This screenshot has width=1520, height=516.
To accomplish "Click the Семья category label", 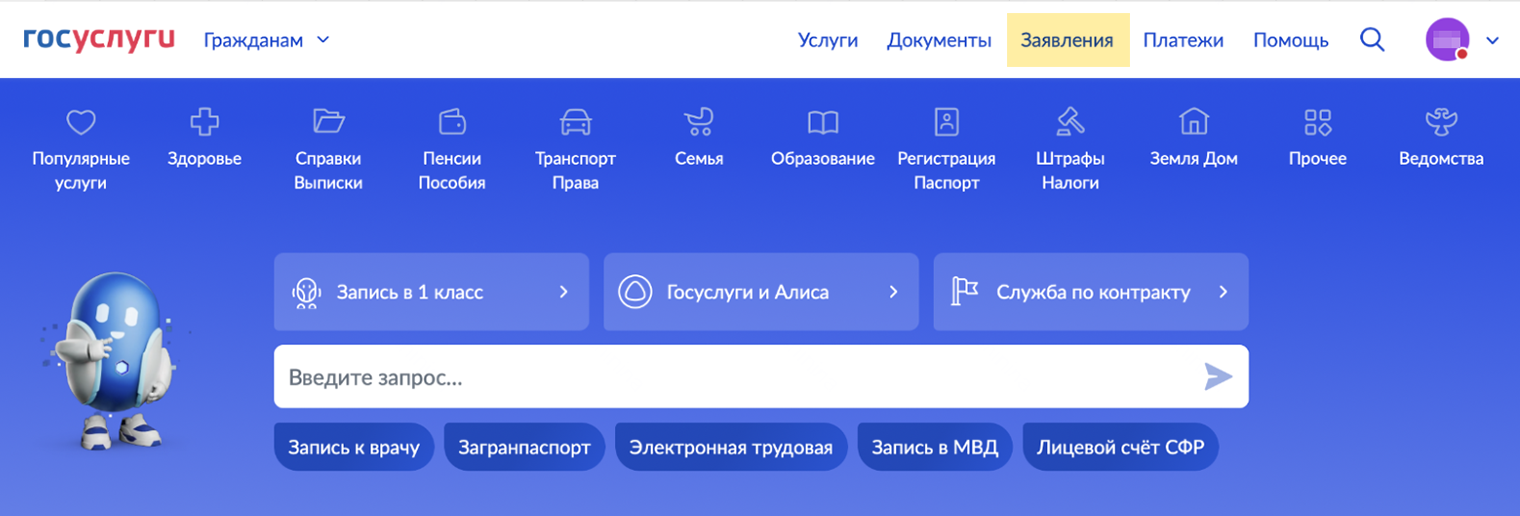I will 699,158.
